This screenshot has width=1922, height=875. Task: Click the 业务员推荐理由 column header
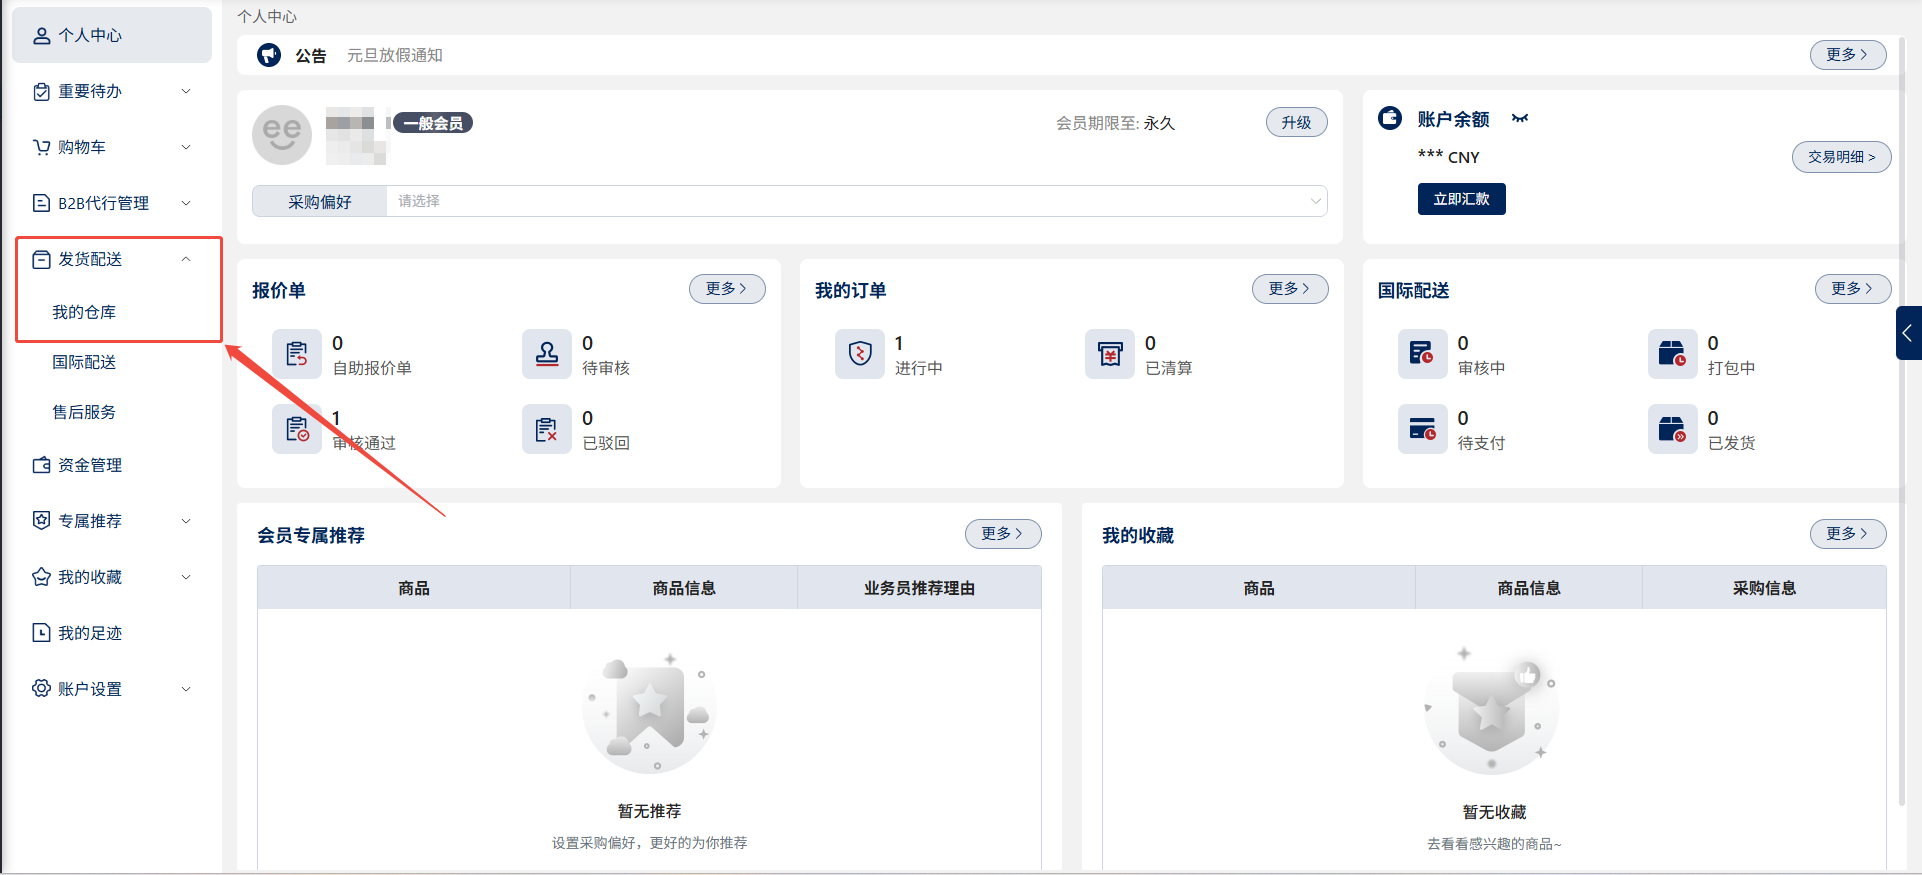pos(919,588)
